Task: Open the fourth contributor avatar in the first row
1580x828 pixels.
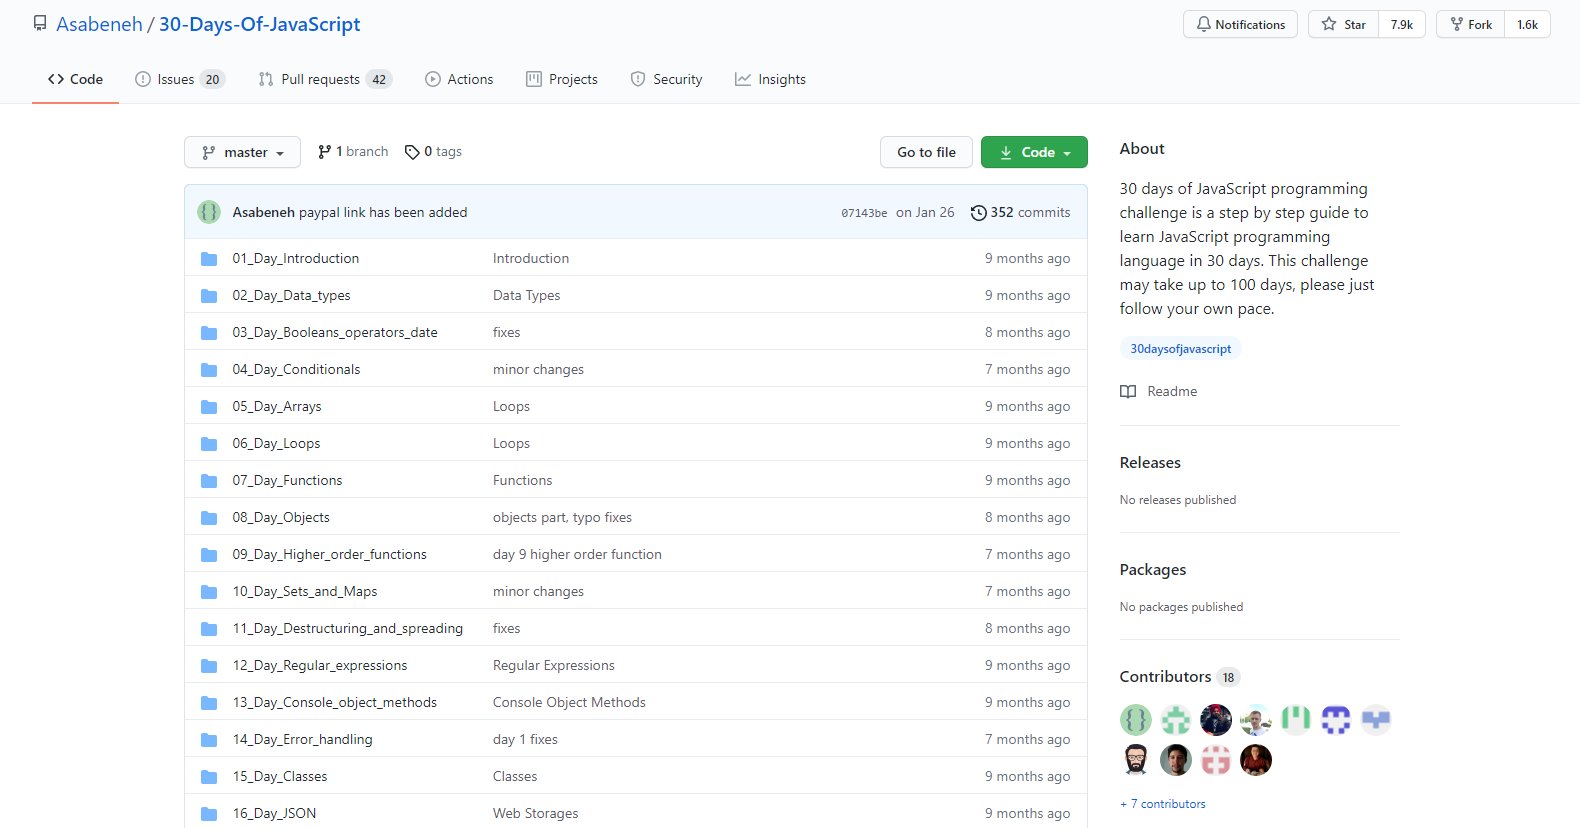Action: [1256, 720]
